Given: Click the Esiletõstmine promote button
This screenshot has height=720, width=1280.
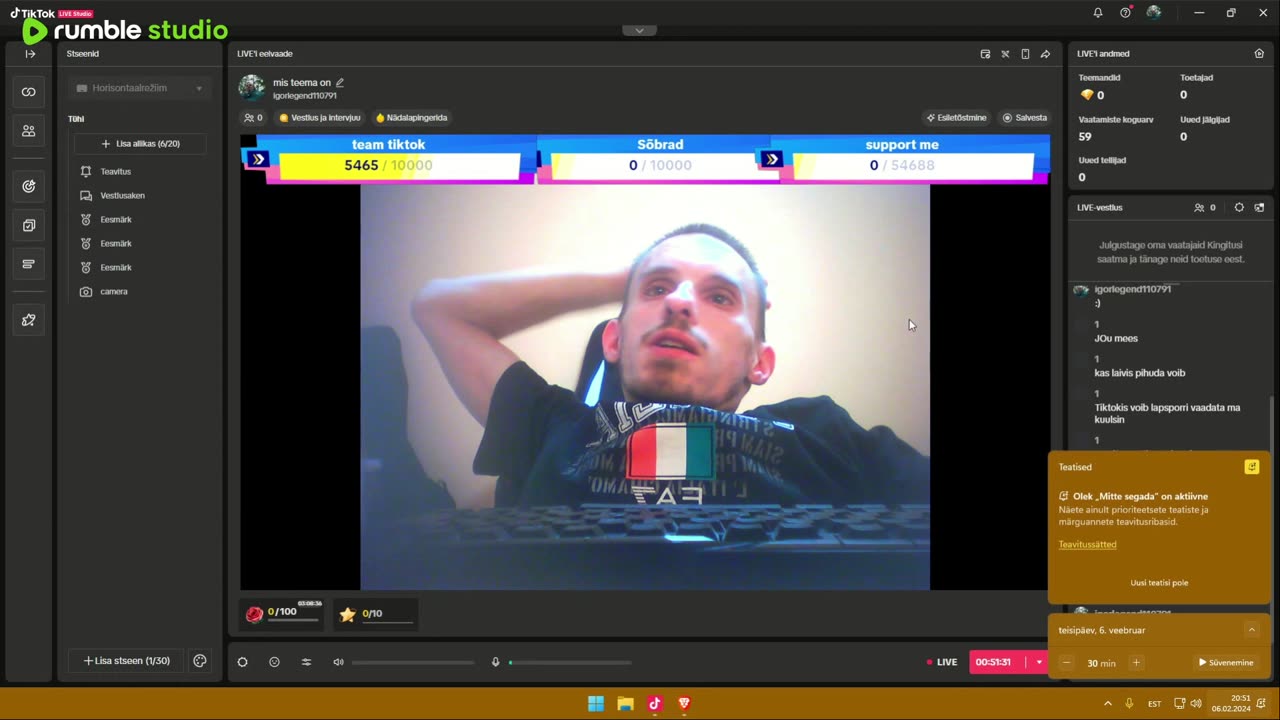Looking at the screenshot, I should (956, 118).
